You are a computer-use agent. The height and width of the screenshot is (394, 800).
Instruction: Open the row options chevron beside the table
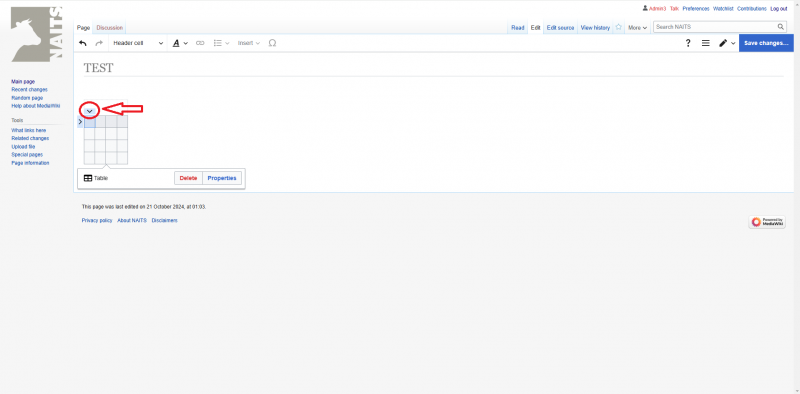(x=80, y=122)
